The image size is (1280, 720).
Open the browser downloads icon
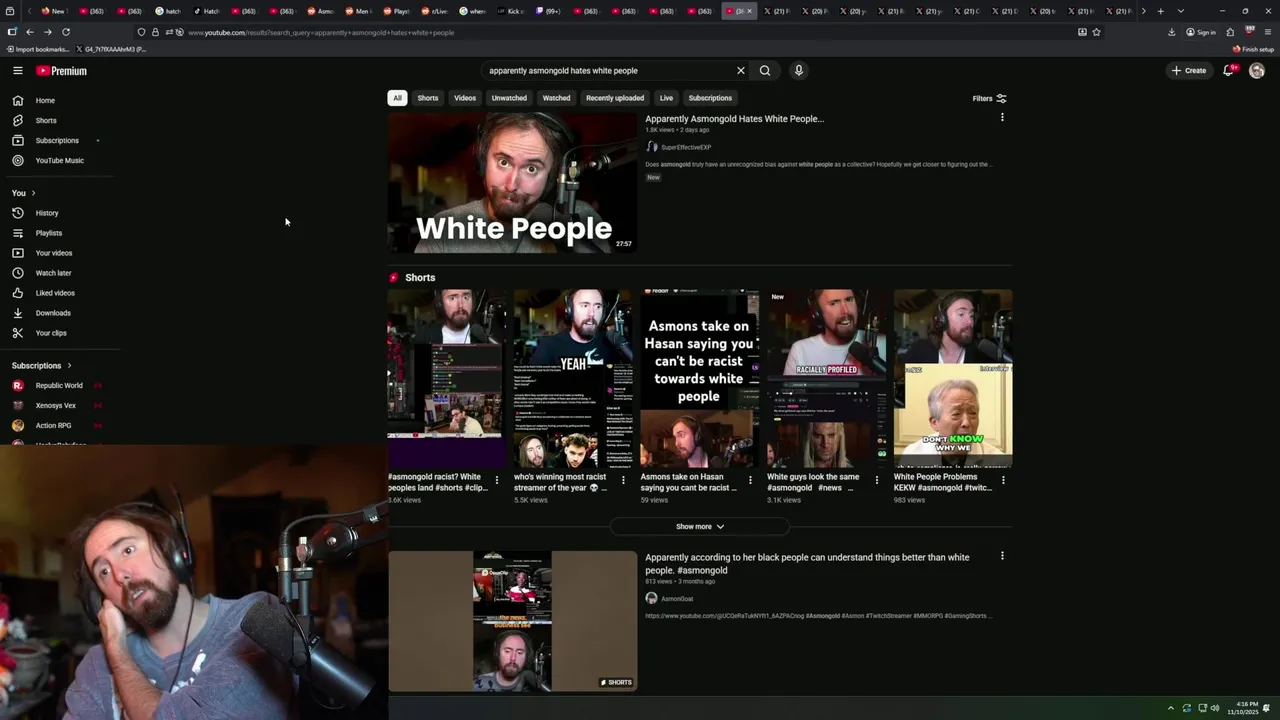pos(1172,32)
